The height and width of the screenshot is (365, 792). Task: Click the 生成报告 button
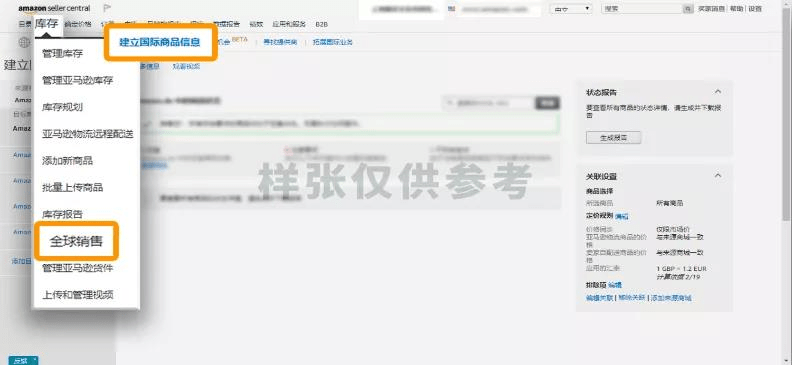(x=613, y=137)
